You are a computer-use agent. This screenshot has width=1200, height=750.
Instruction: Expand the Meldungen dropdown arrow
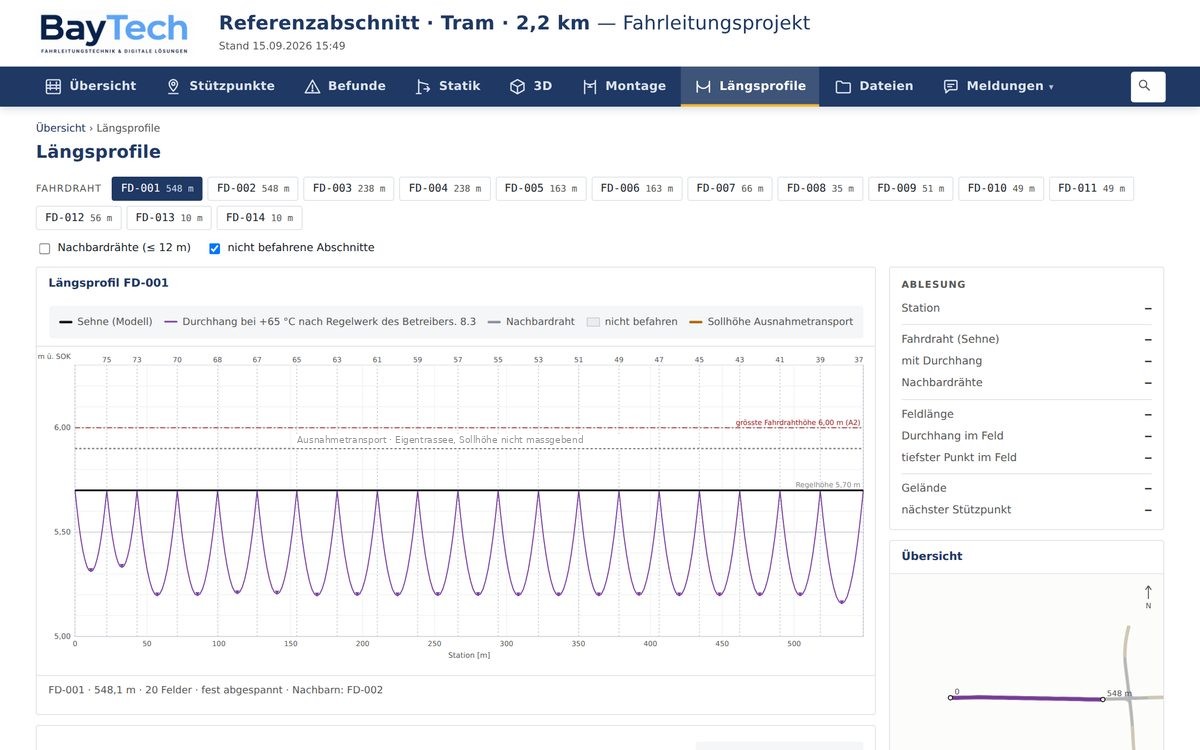[1051, 87]
